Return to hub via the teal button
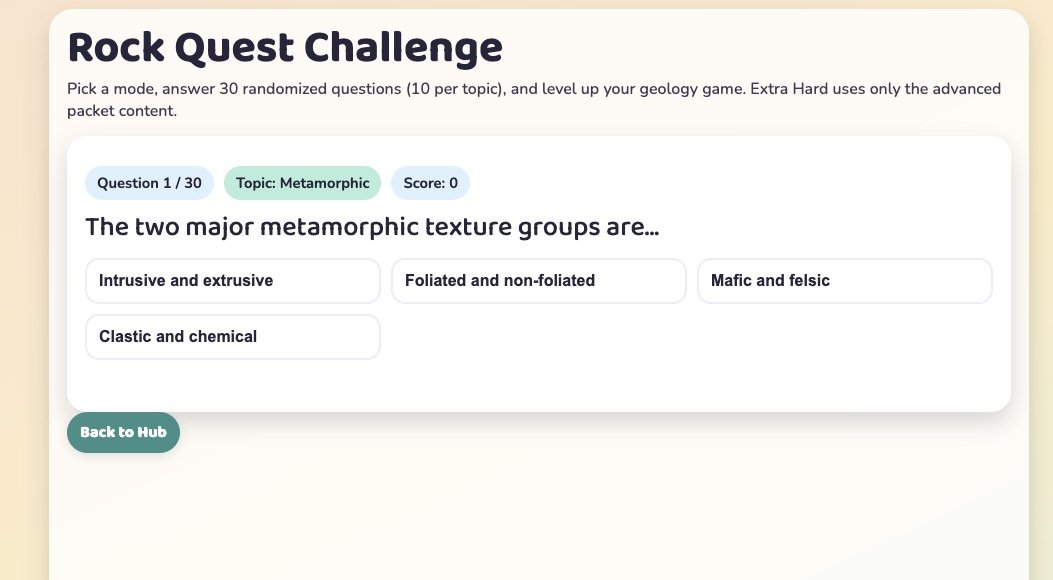The image size is (1053, 580). tap(123, 432)
